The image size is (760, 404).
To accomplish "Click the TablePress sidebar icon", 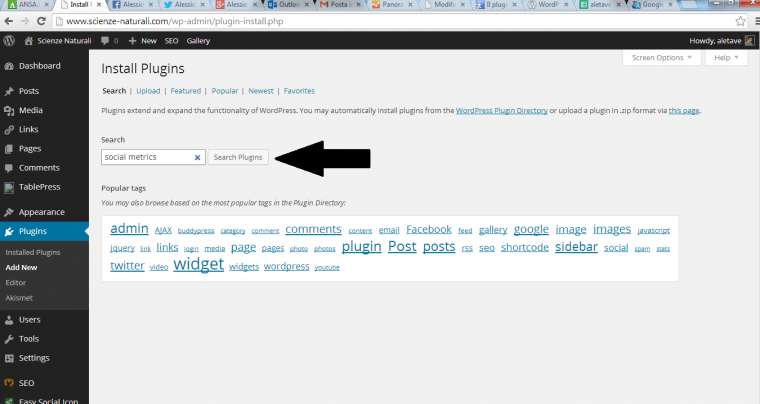I will (9, 187).
